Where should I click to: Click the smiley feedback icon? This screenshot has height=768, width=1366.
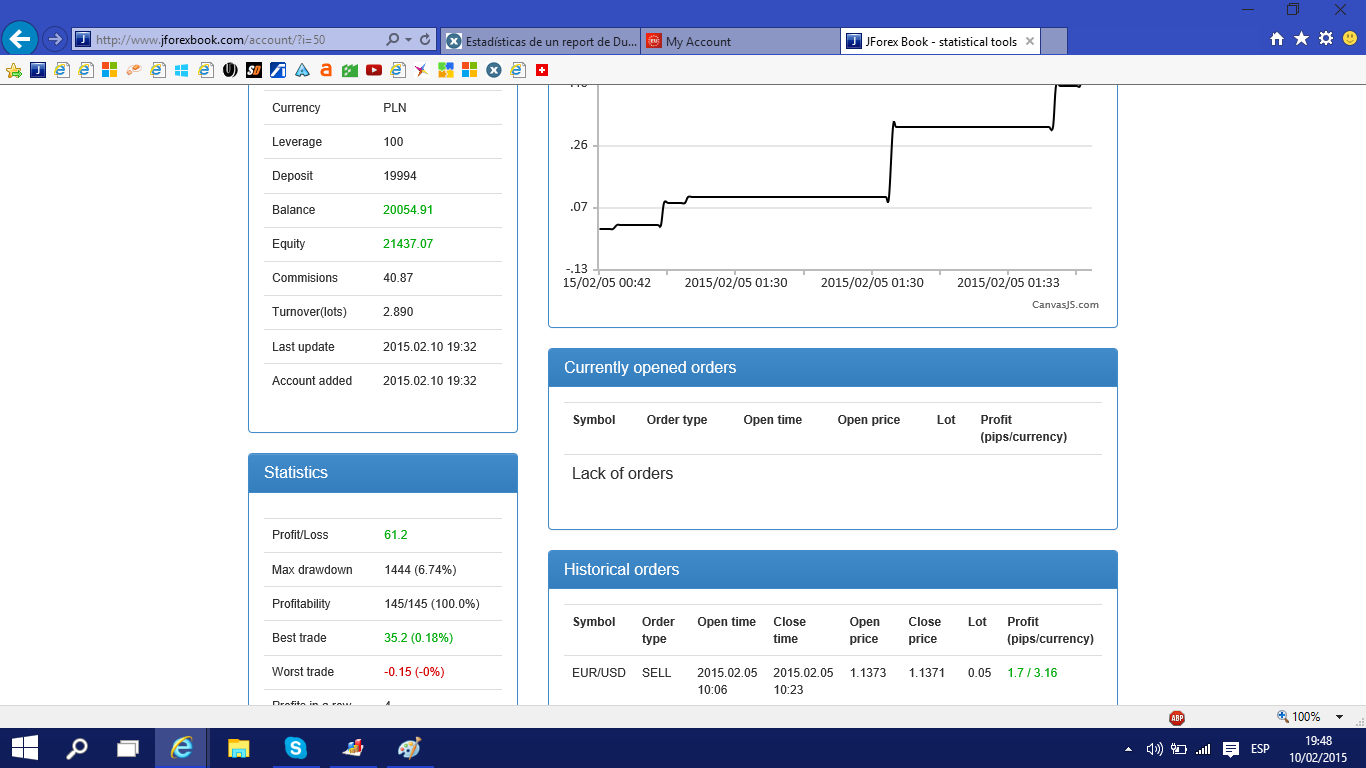pyautogui.click(x=1350, y=39)
